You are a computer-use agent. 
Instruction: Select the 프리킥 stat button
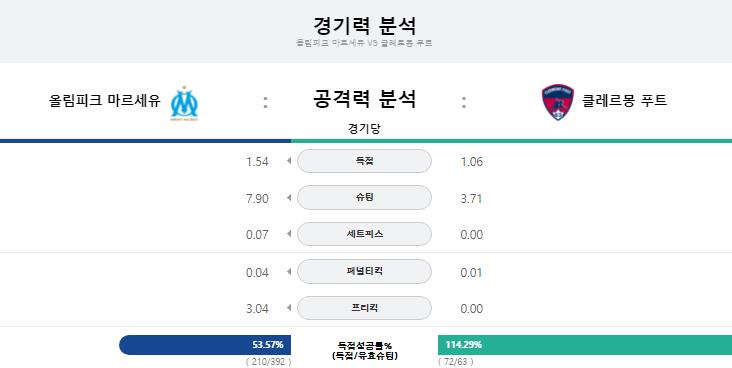point(364,308)
